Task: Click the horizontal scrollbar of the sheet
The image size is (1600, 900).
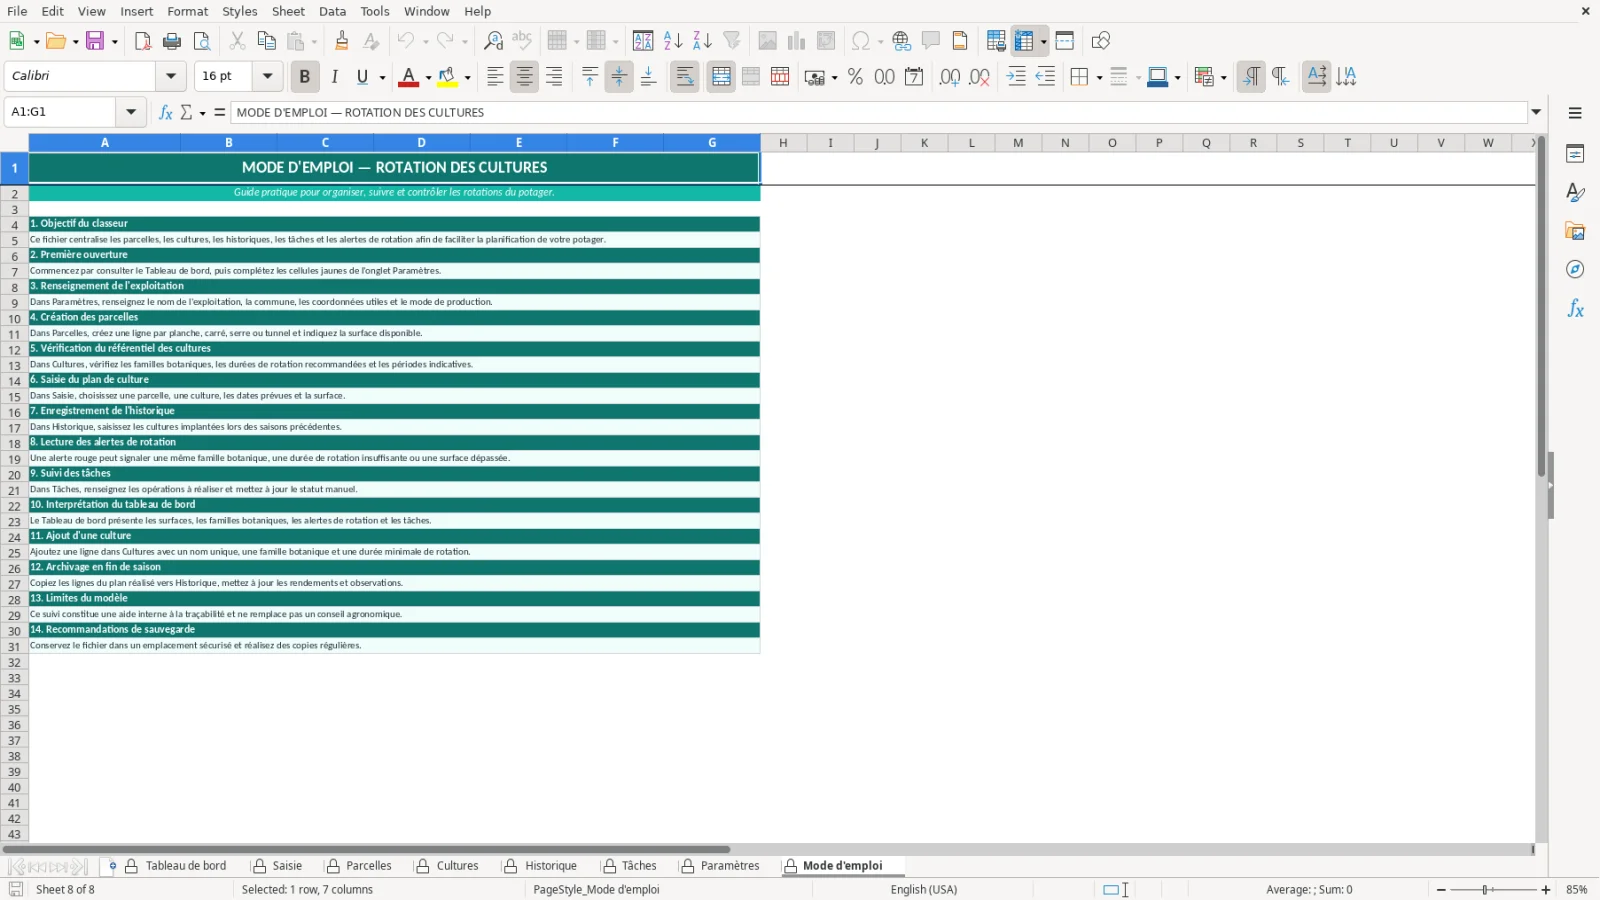Action: tap(367, 850)
